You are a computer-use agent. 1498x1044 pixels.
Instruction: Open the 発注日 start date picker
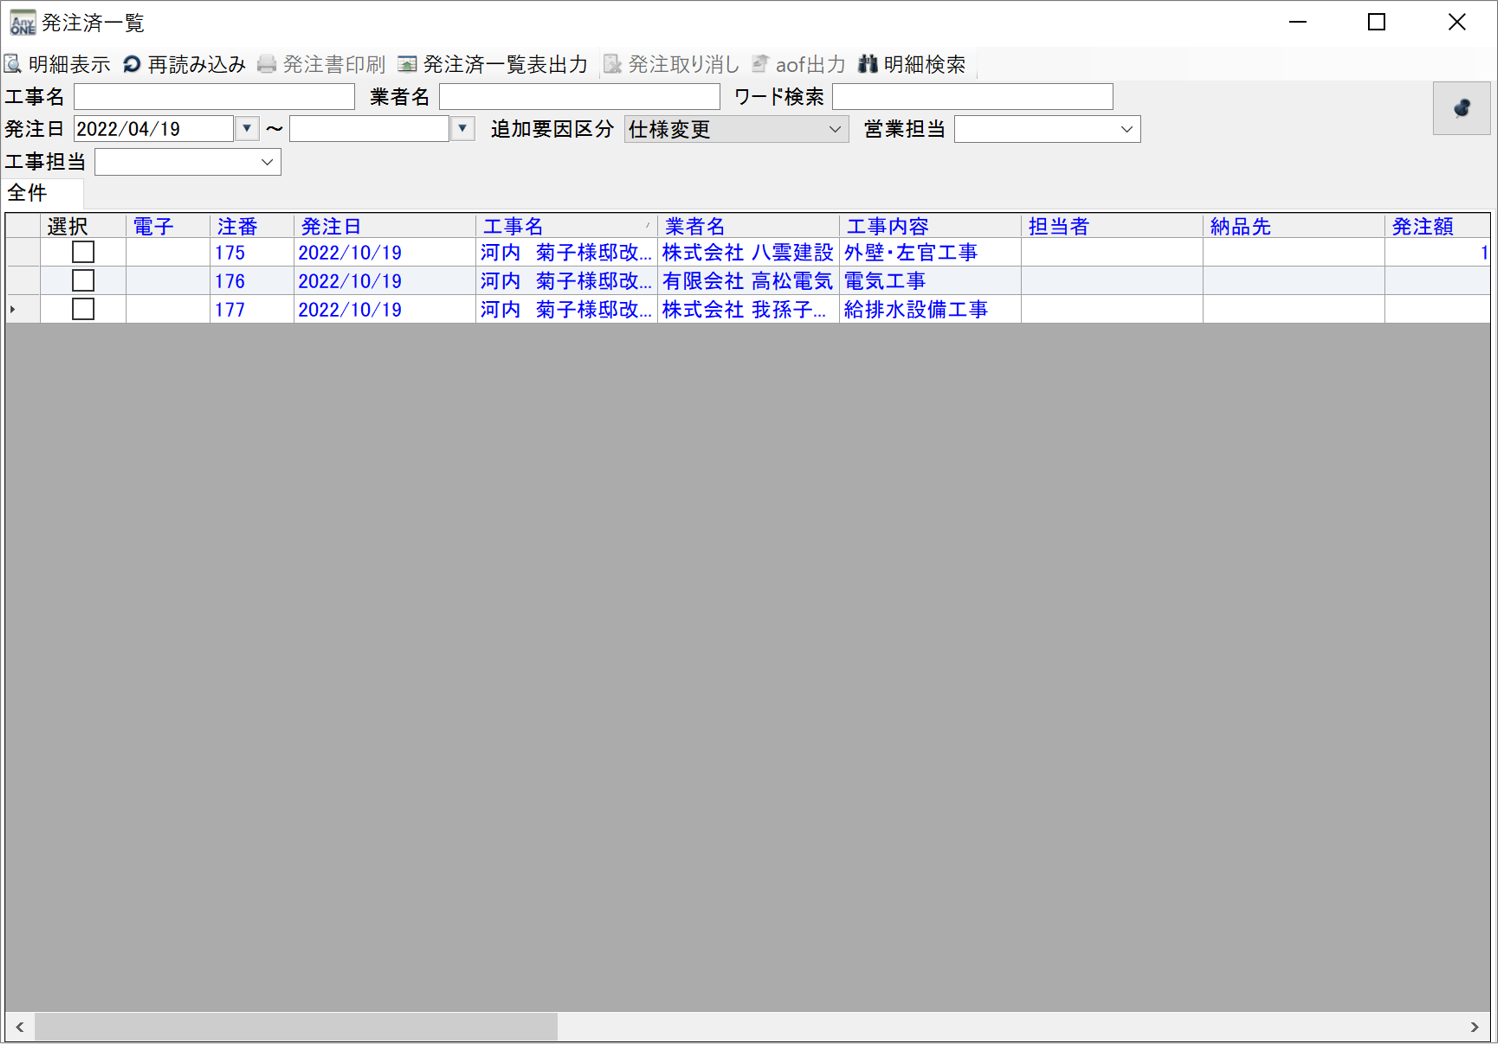(247, 129)
